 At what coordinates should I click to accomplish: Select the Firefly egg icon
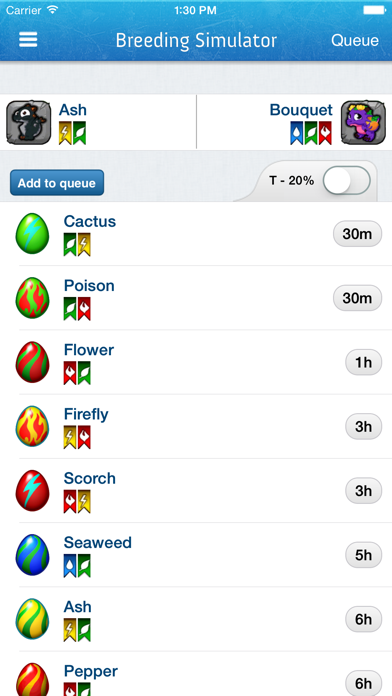pyautogui.click(x=32, y=426)
